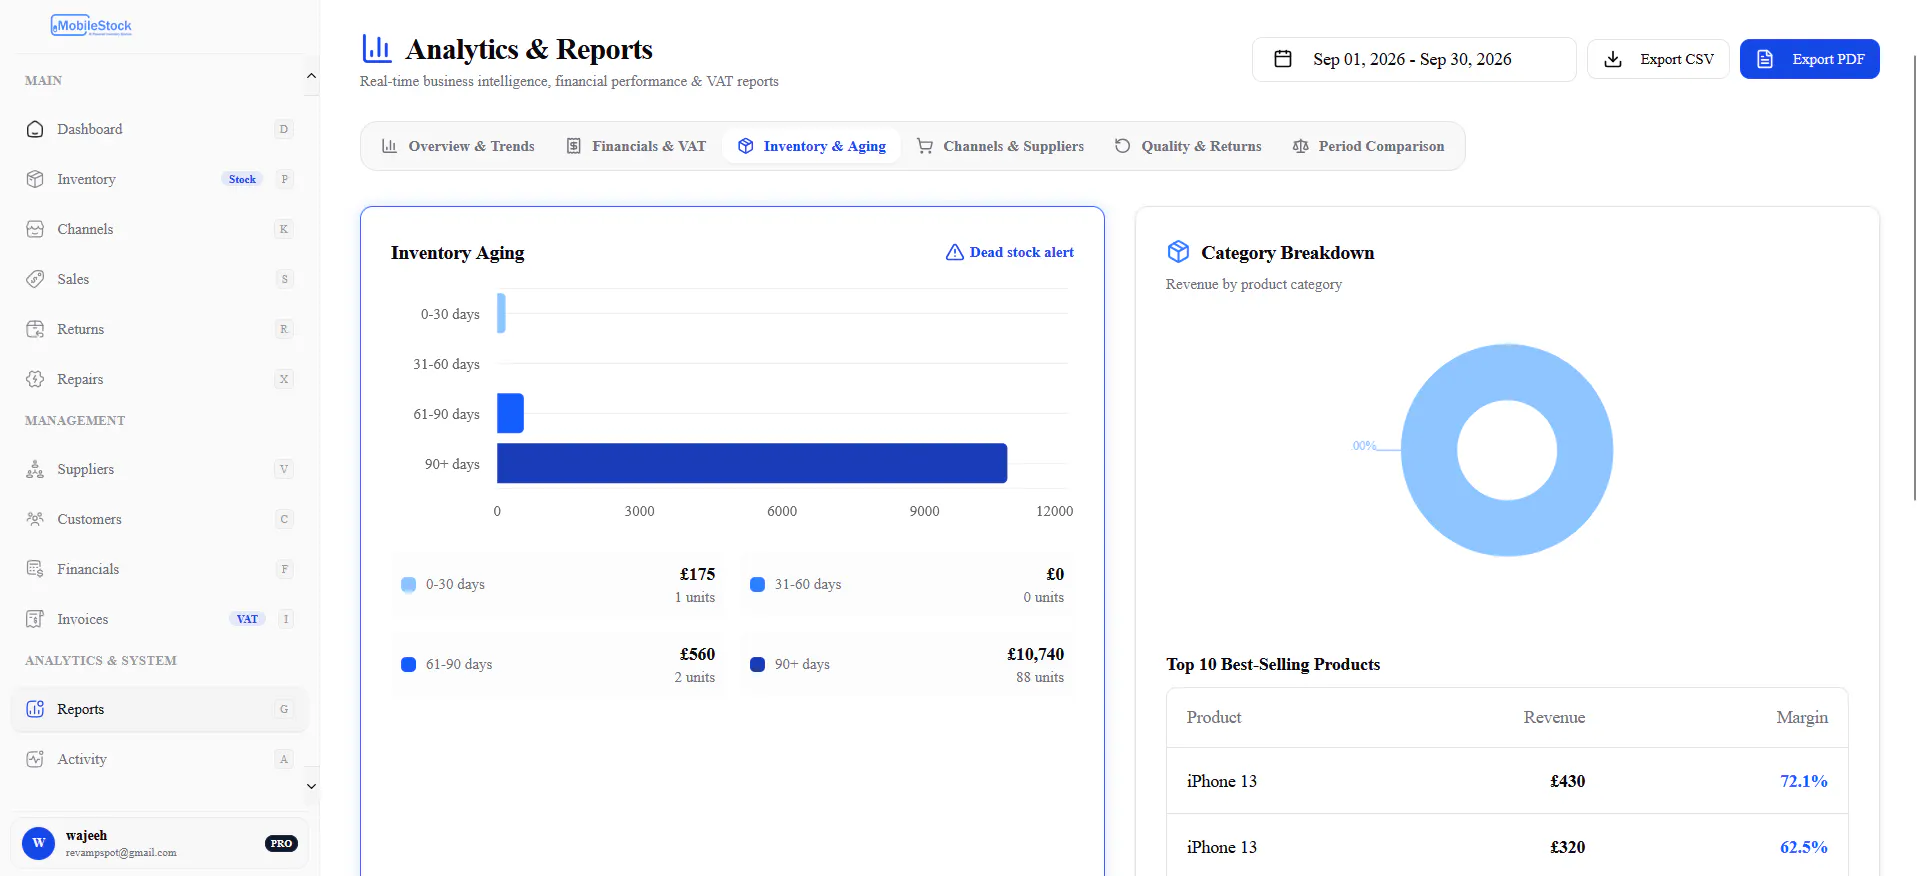This screenshot has width=1918, height=876.
Task: Open the Channels & Suppliers tab
Action: pyautogui.click(x=1000, y=146)
